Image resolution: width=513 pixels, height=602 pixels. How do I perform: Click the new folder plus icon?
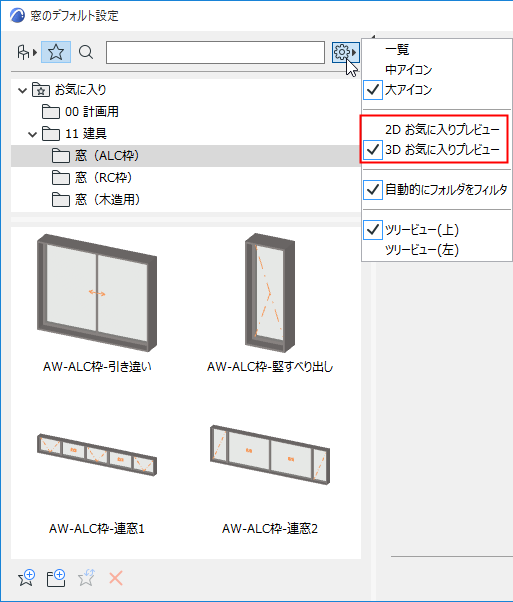56,578
